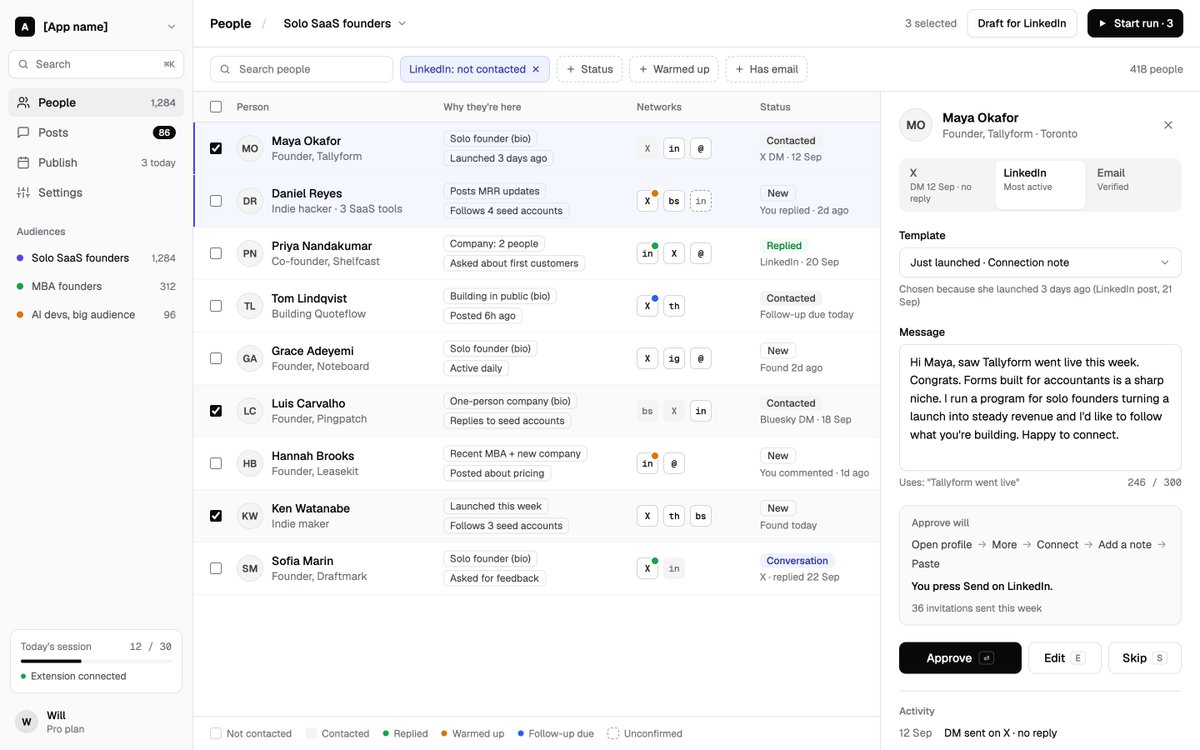Select the 'Solo SaaS founders' audience in sidebar
The width and height of the screenshot is (1200, 750).
96,258
